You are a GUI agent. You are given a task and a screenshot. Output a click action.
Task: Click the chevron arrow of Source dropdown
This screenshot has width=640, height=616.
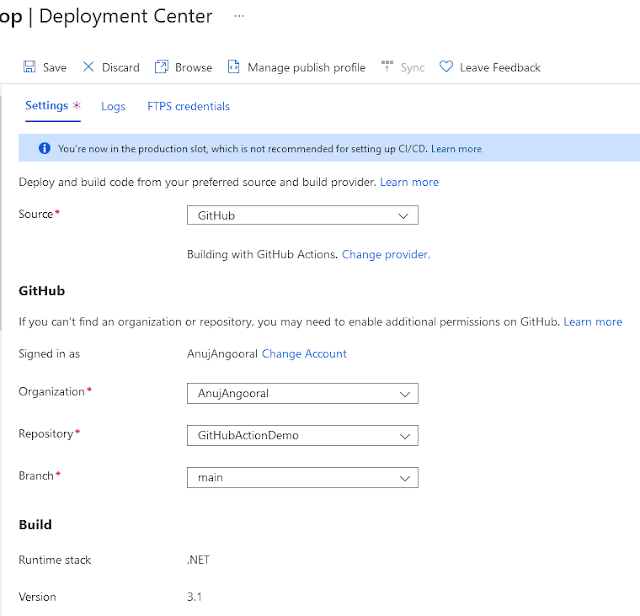tap(403, 216)
